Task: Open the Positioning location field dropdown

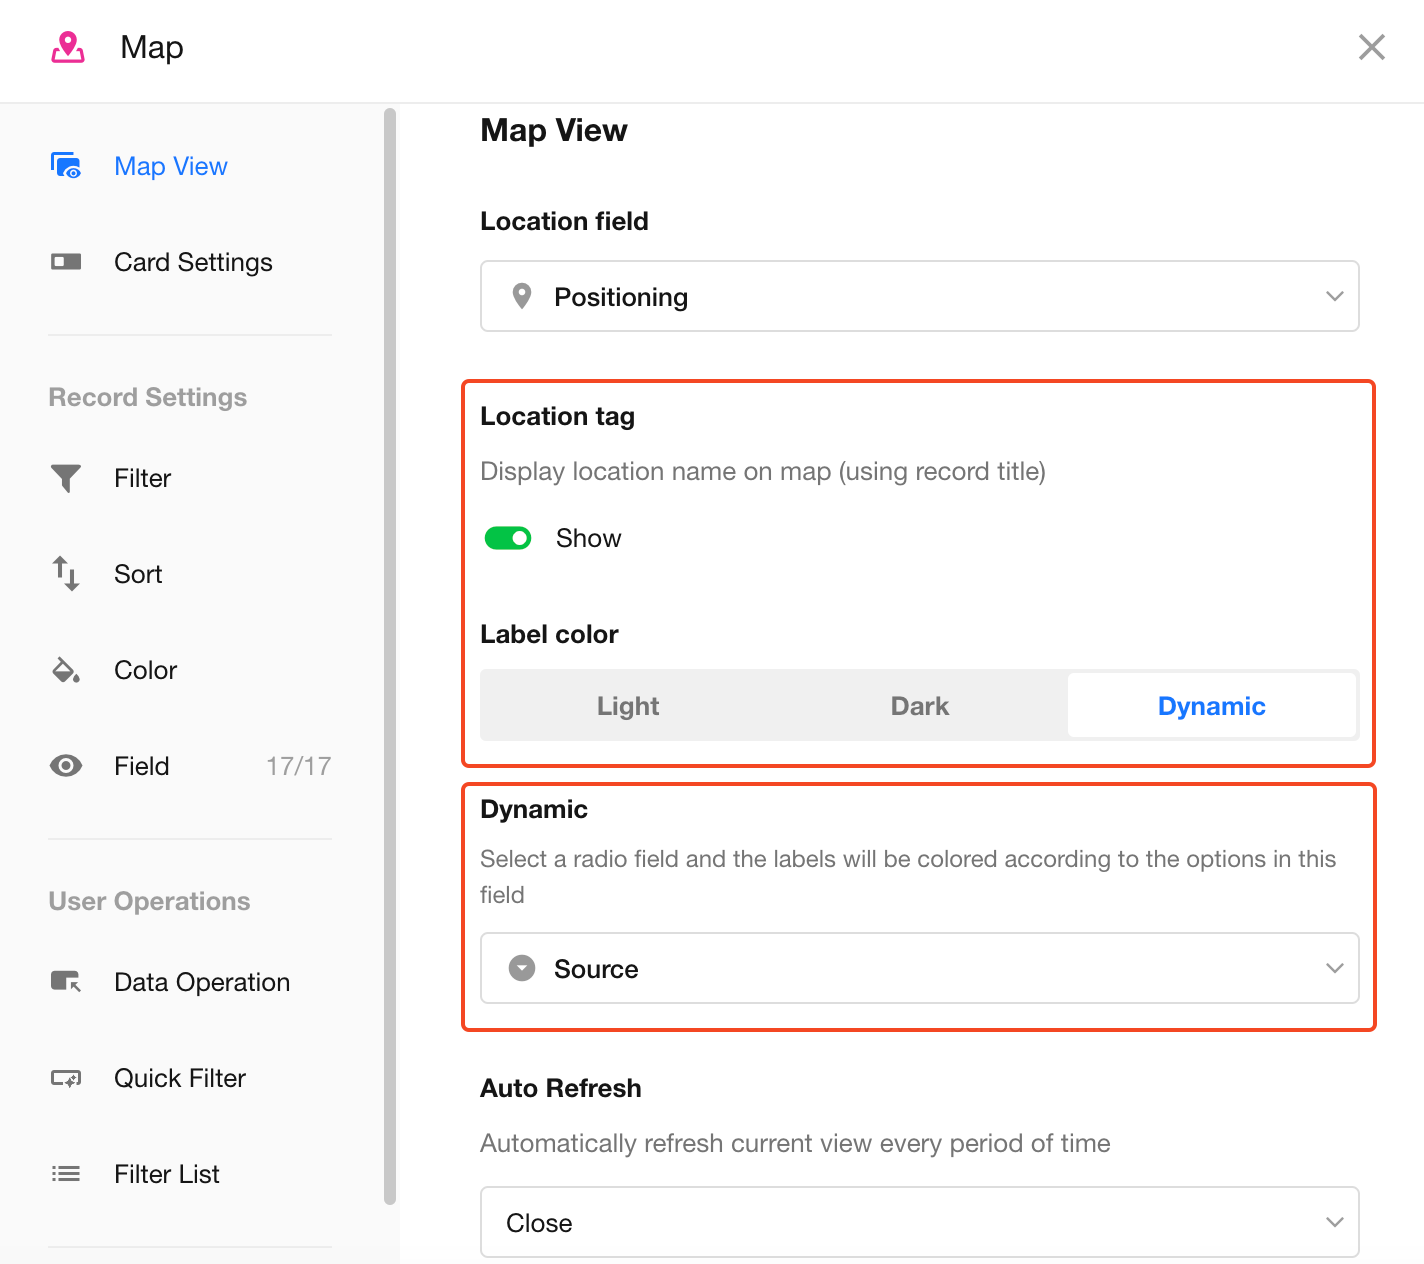Action: pos(919,296)
